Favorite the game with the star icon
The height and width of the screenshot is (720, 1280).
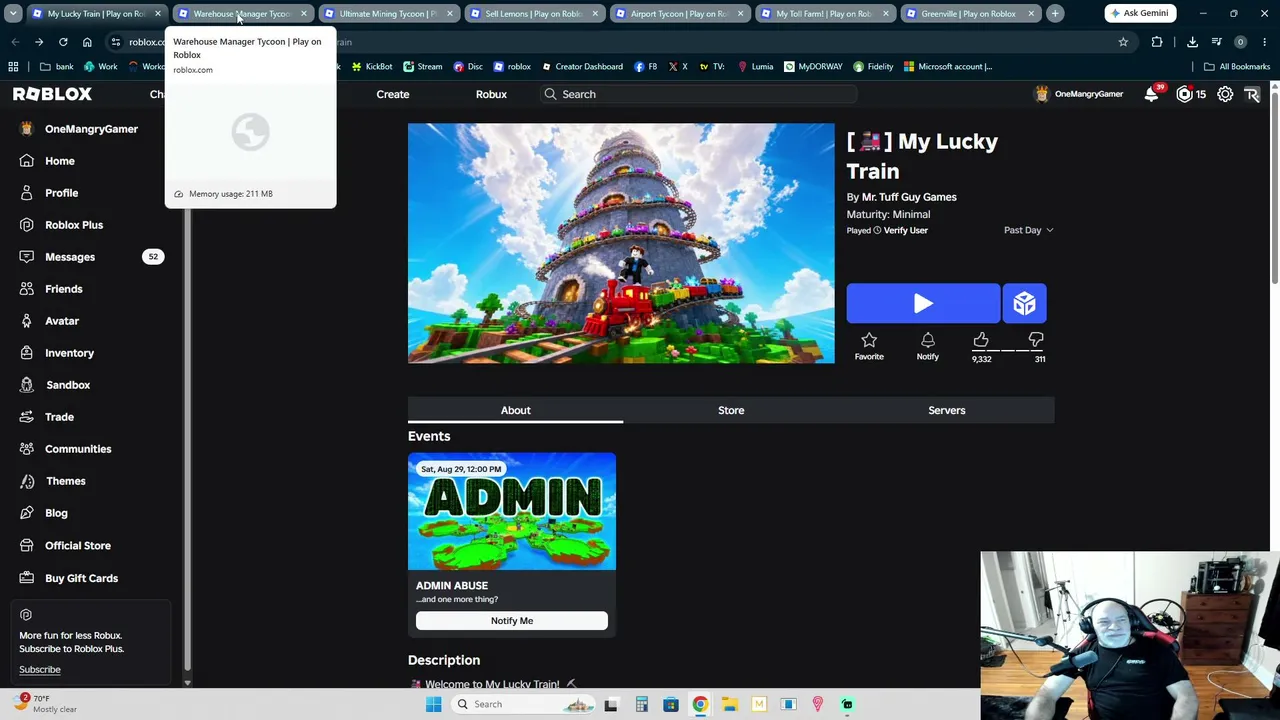point(869,345)
